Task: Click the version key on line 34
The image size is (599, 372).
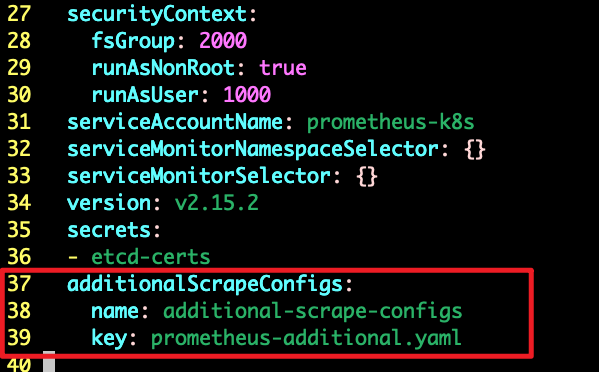Action: tap(109, 203)
